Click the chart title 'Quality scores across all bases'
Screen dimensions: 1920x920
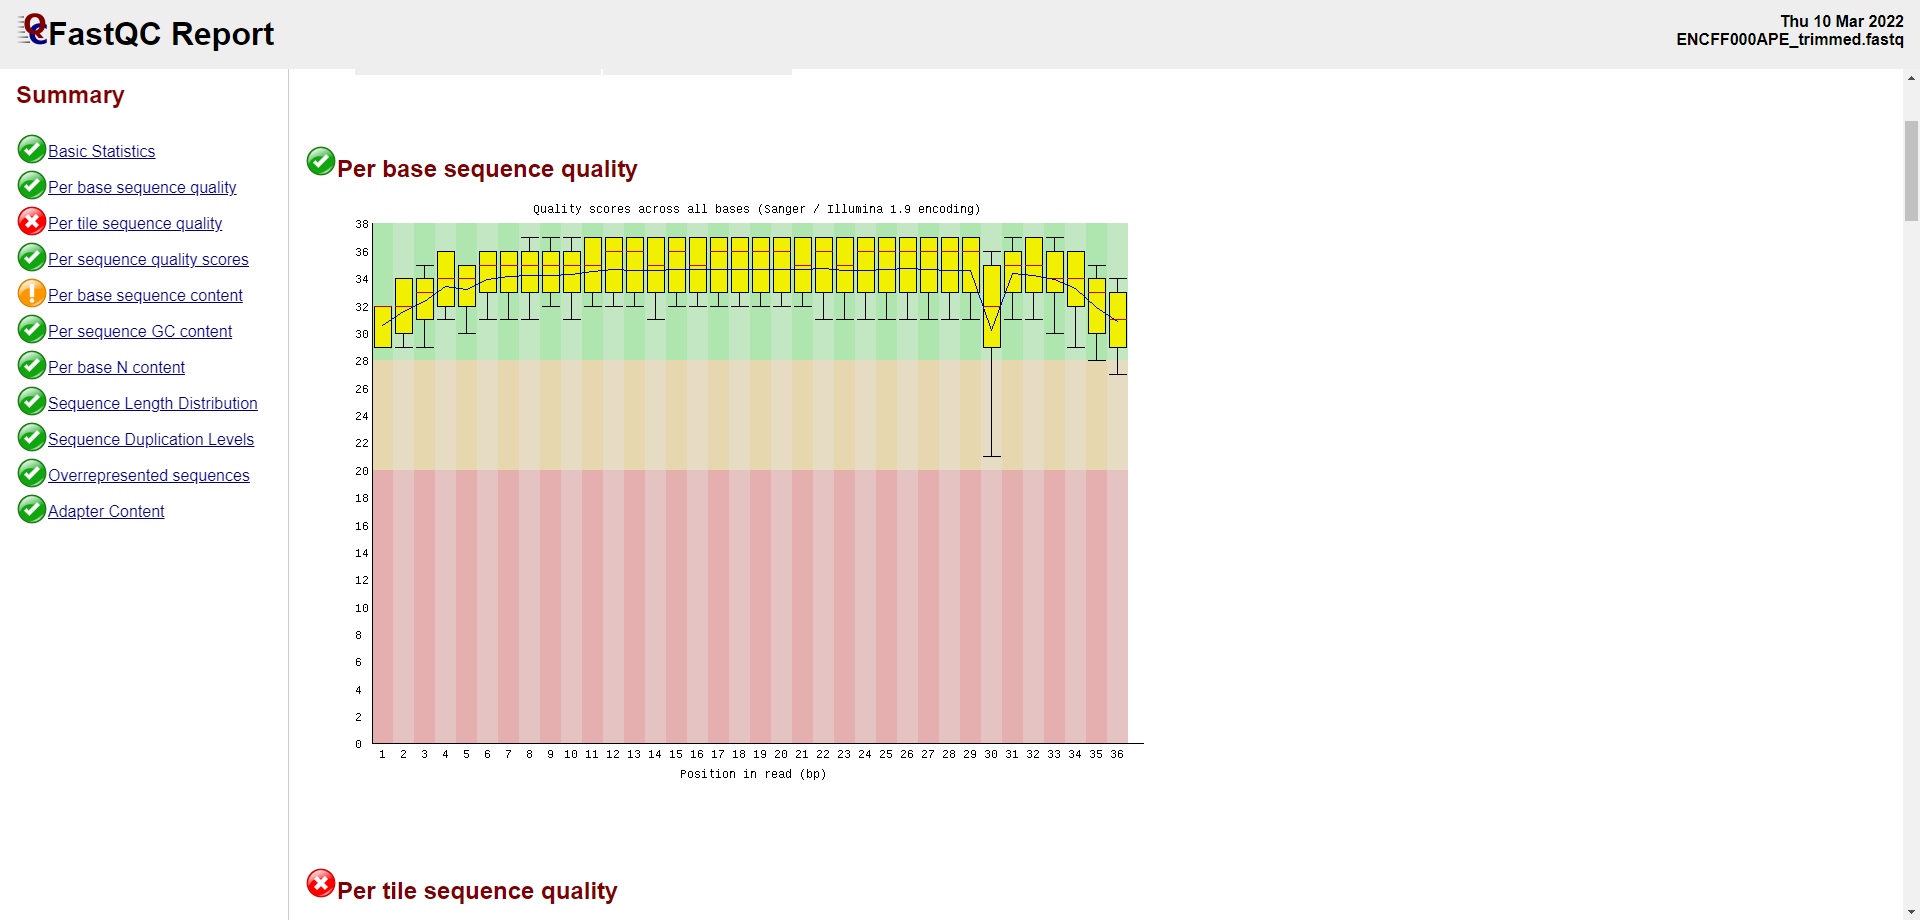[x=756, y=209]
